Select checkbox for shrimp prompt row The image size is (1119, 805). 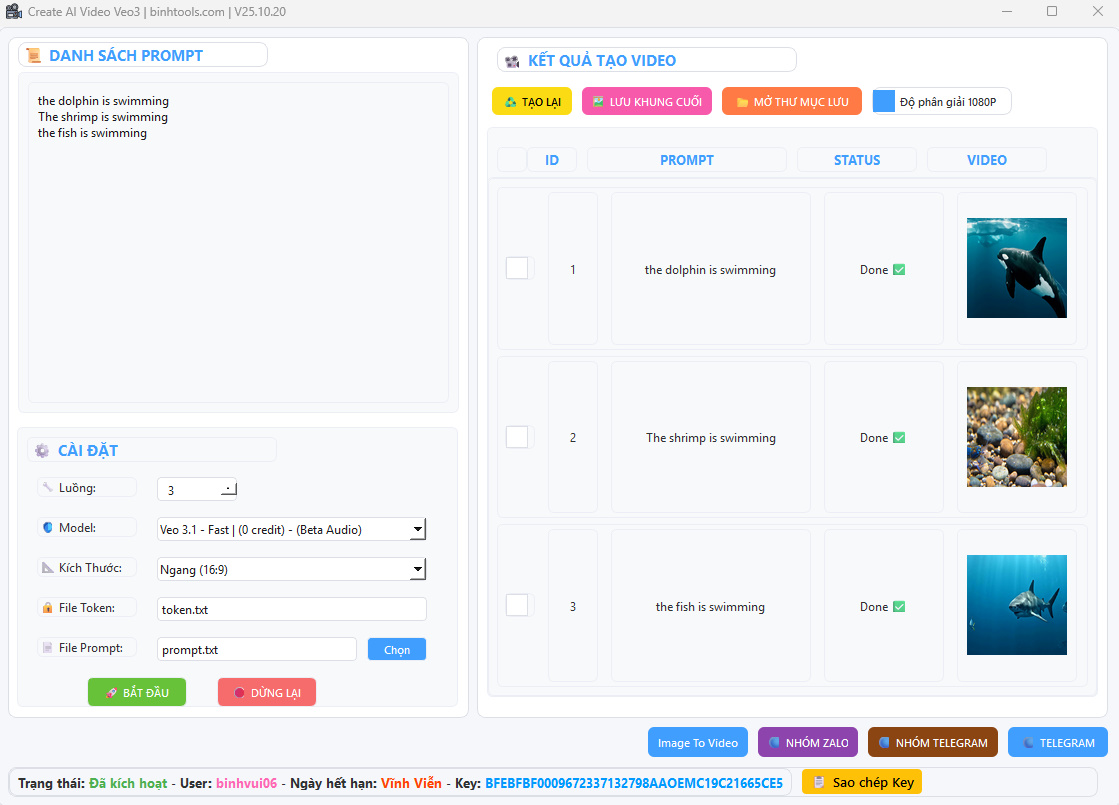[x=517, y=437]
